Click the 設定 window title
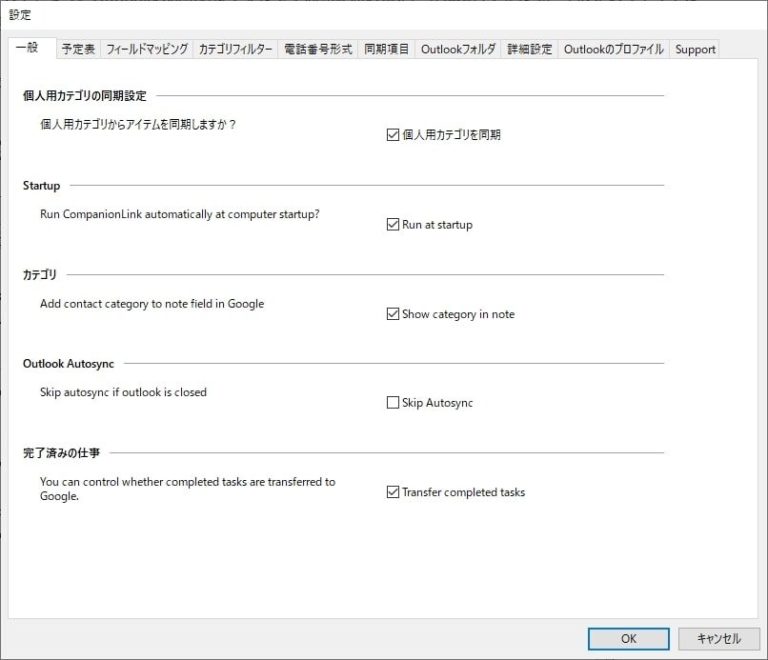Image resolution: width=768 pixels, height=660 pixels. coord(20,15)
